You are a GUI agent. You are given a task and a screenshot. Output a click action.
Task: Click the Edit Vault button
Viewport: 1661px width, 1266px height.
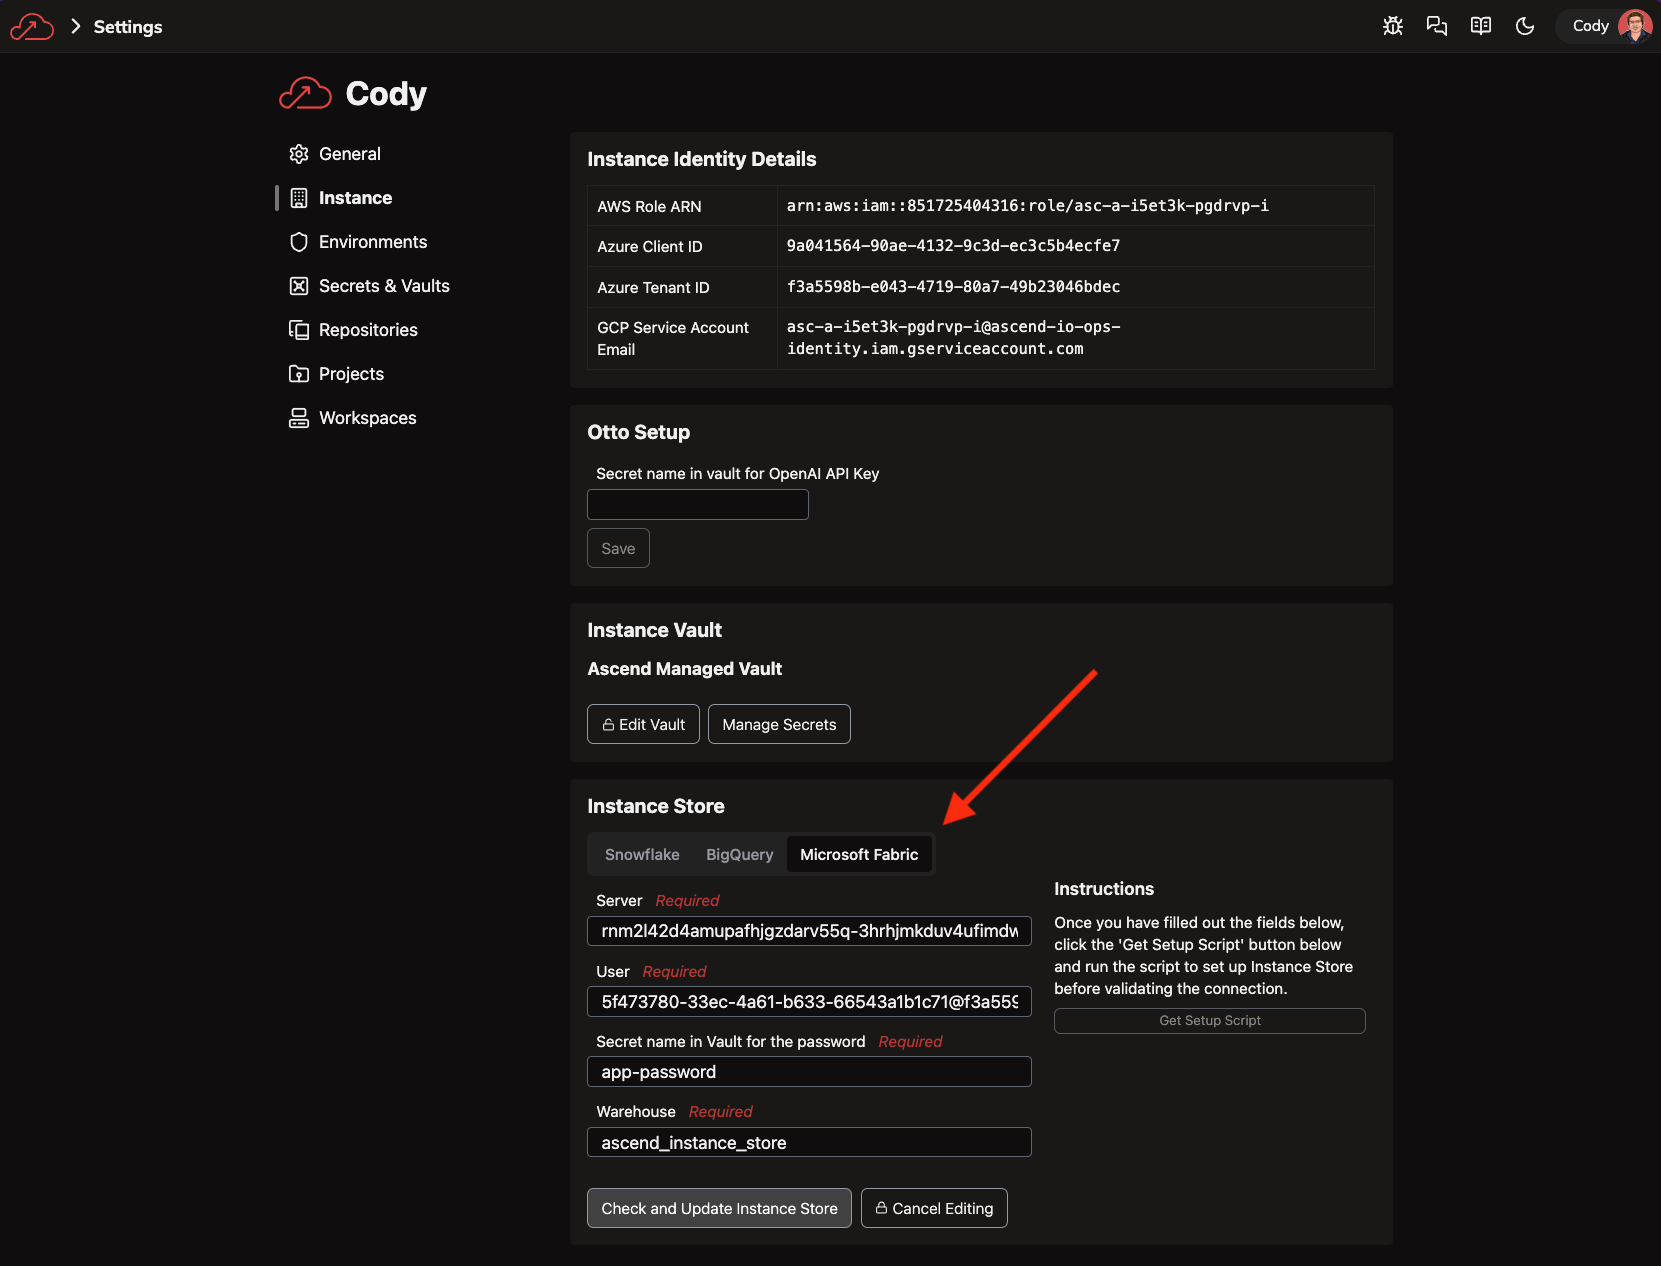click(643, 724)
